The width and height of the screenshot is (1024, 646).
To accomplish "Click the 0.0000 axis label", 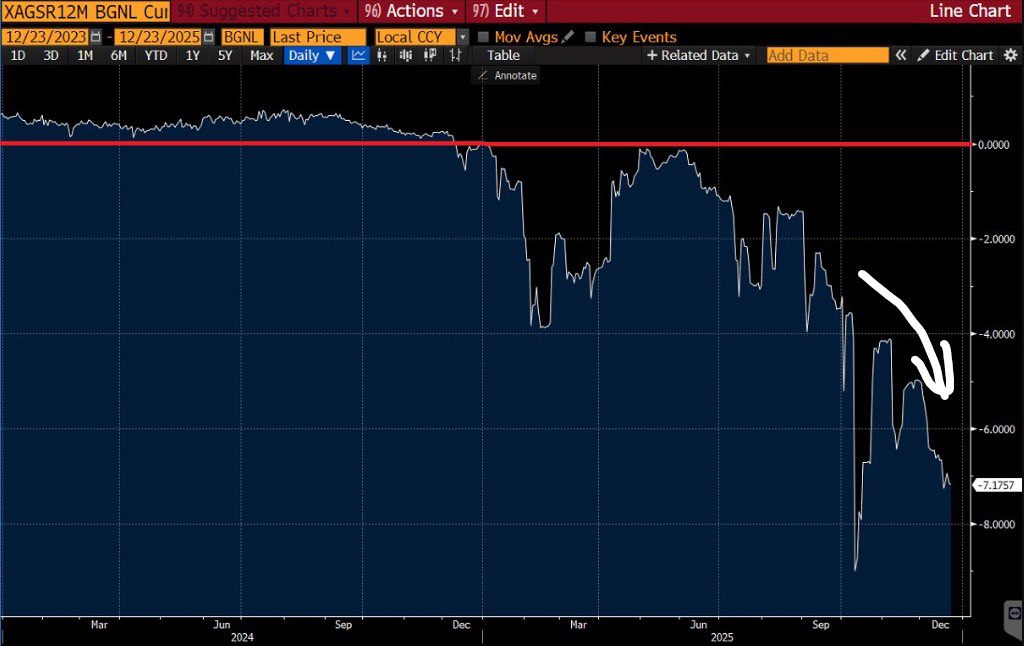I will 994,144.
